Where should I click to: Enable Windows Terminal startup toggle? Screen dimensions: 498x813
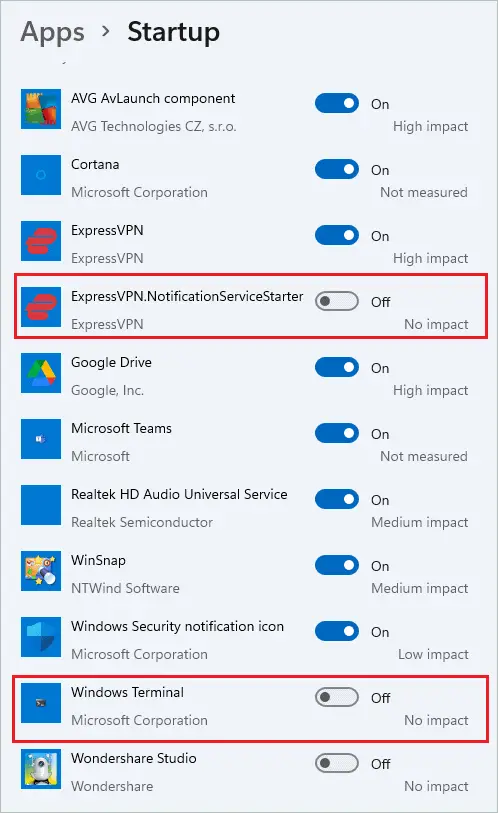tap(337, 697)
